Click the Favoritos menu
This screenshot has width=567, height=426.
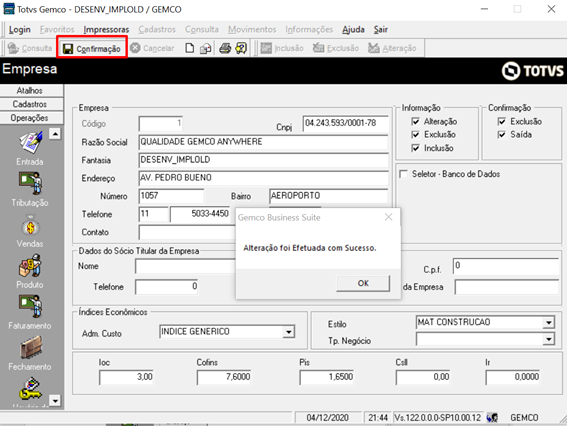[57, 29]
